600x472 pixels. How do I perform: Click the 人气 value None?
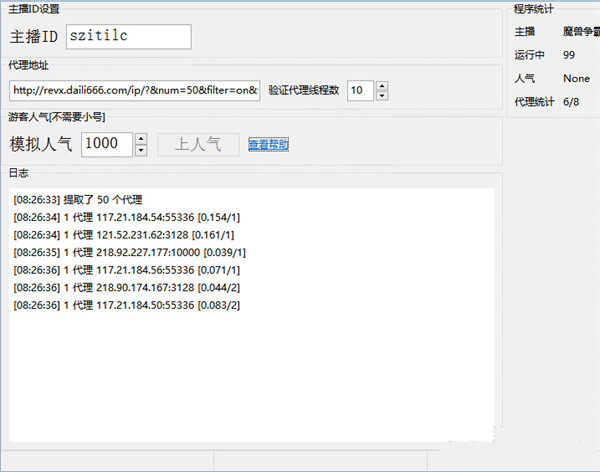576,78
